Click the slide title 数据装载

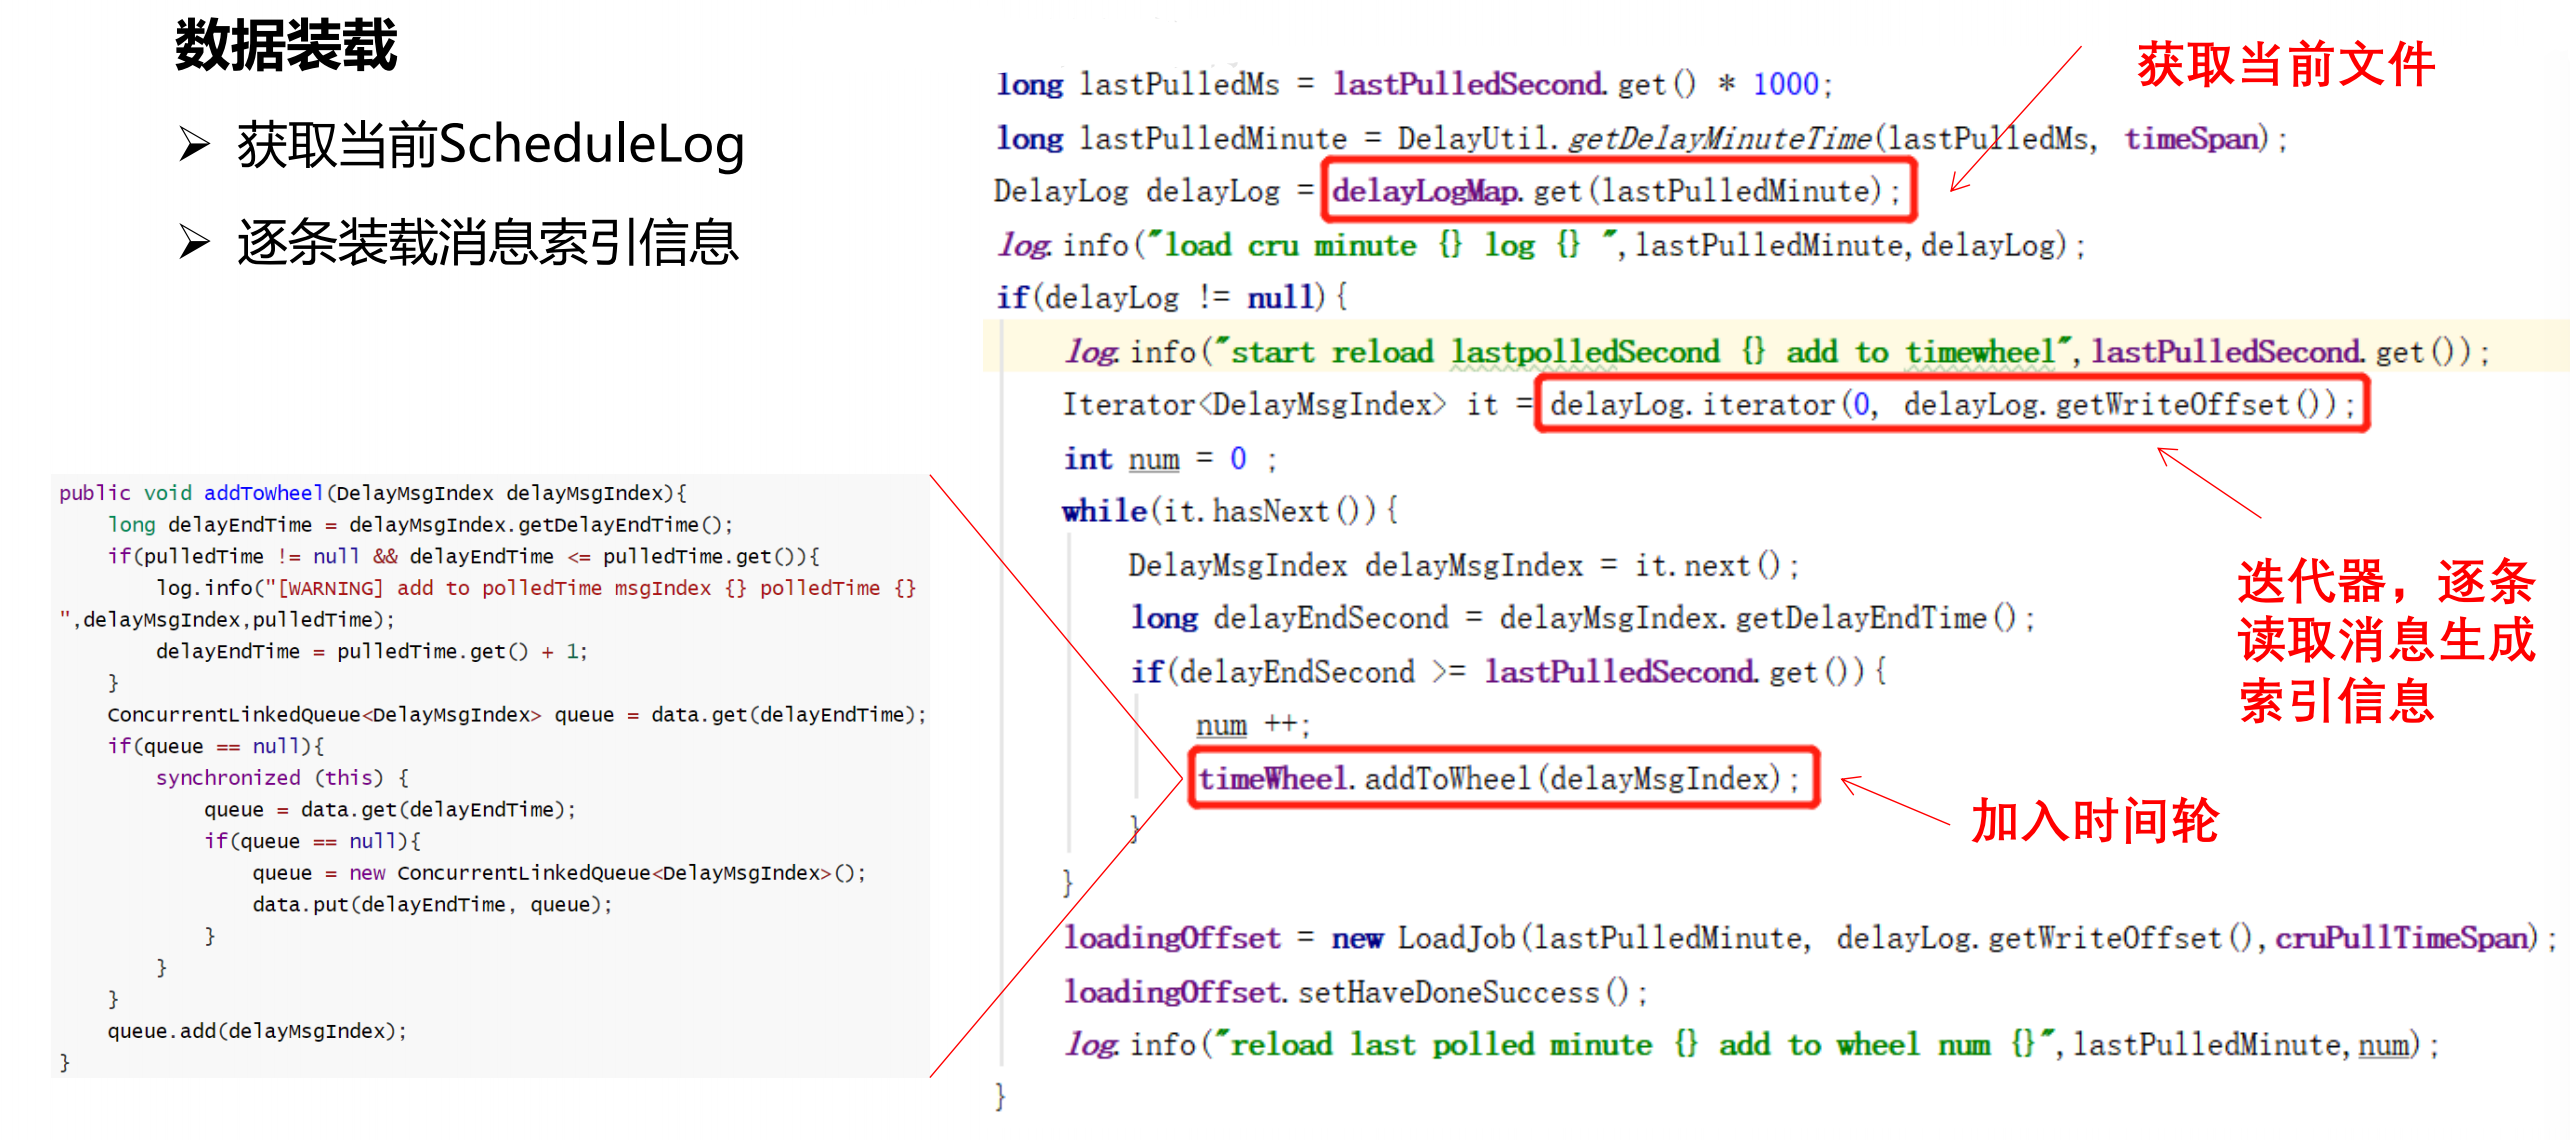coord(286,46)
